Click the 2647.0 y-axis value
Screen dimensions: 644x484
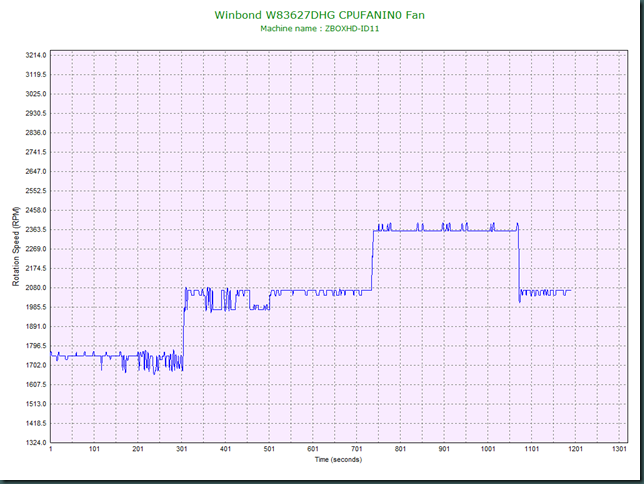coord(36,171)
